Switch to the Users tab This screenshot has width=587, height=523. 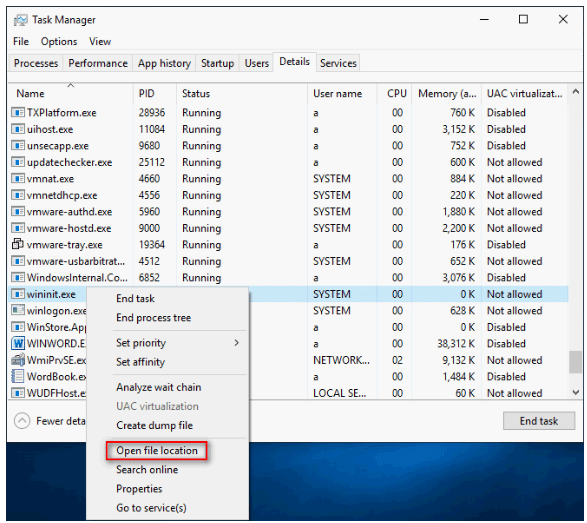[256, 63]
